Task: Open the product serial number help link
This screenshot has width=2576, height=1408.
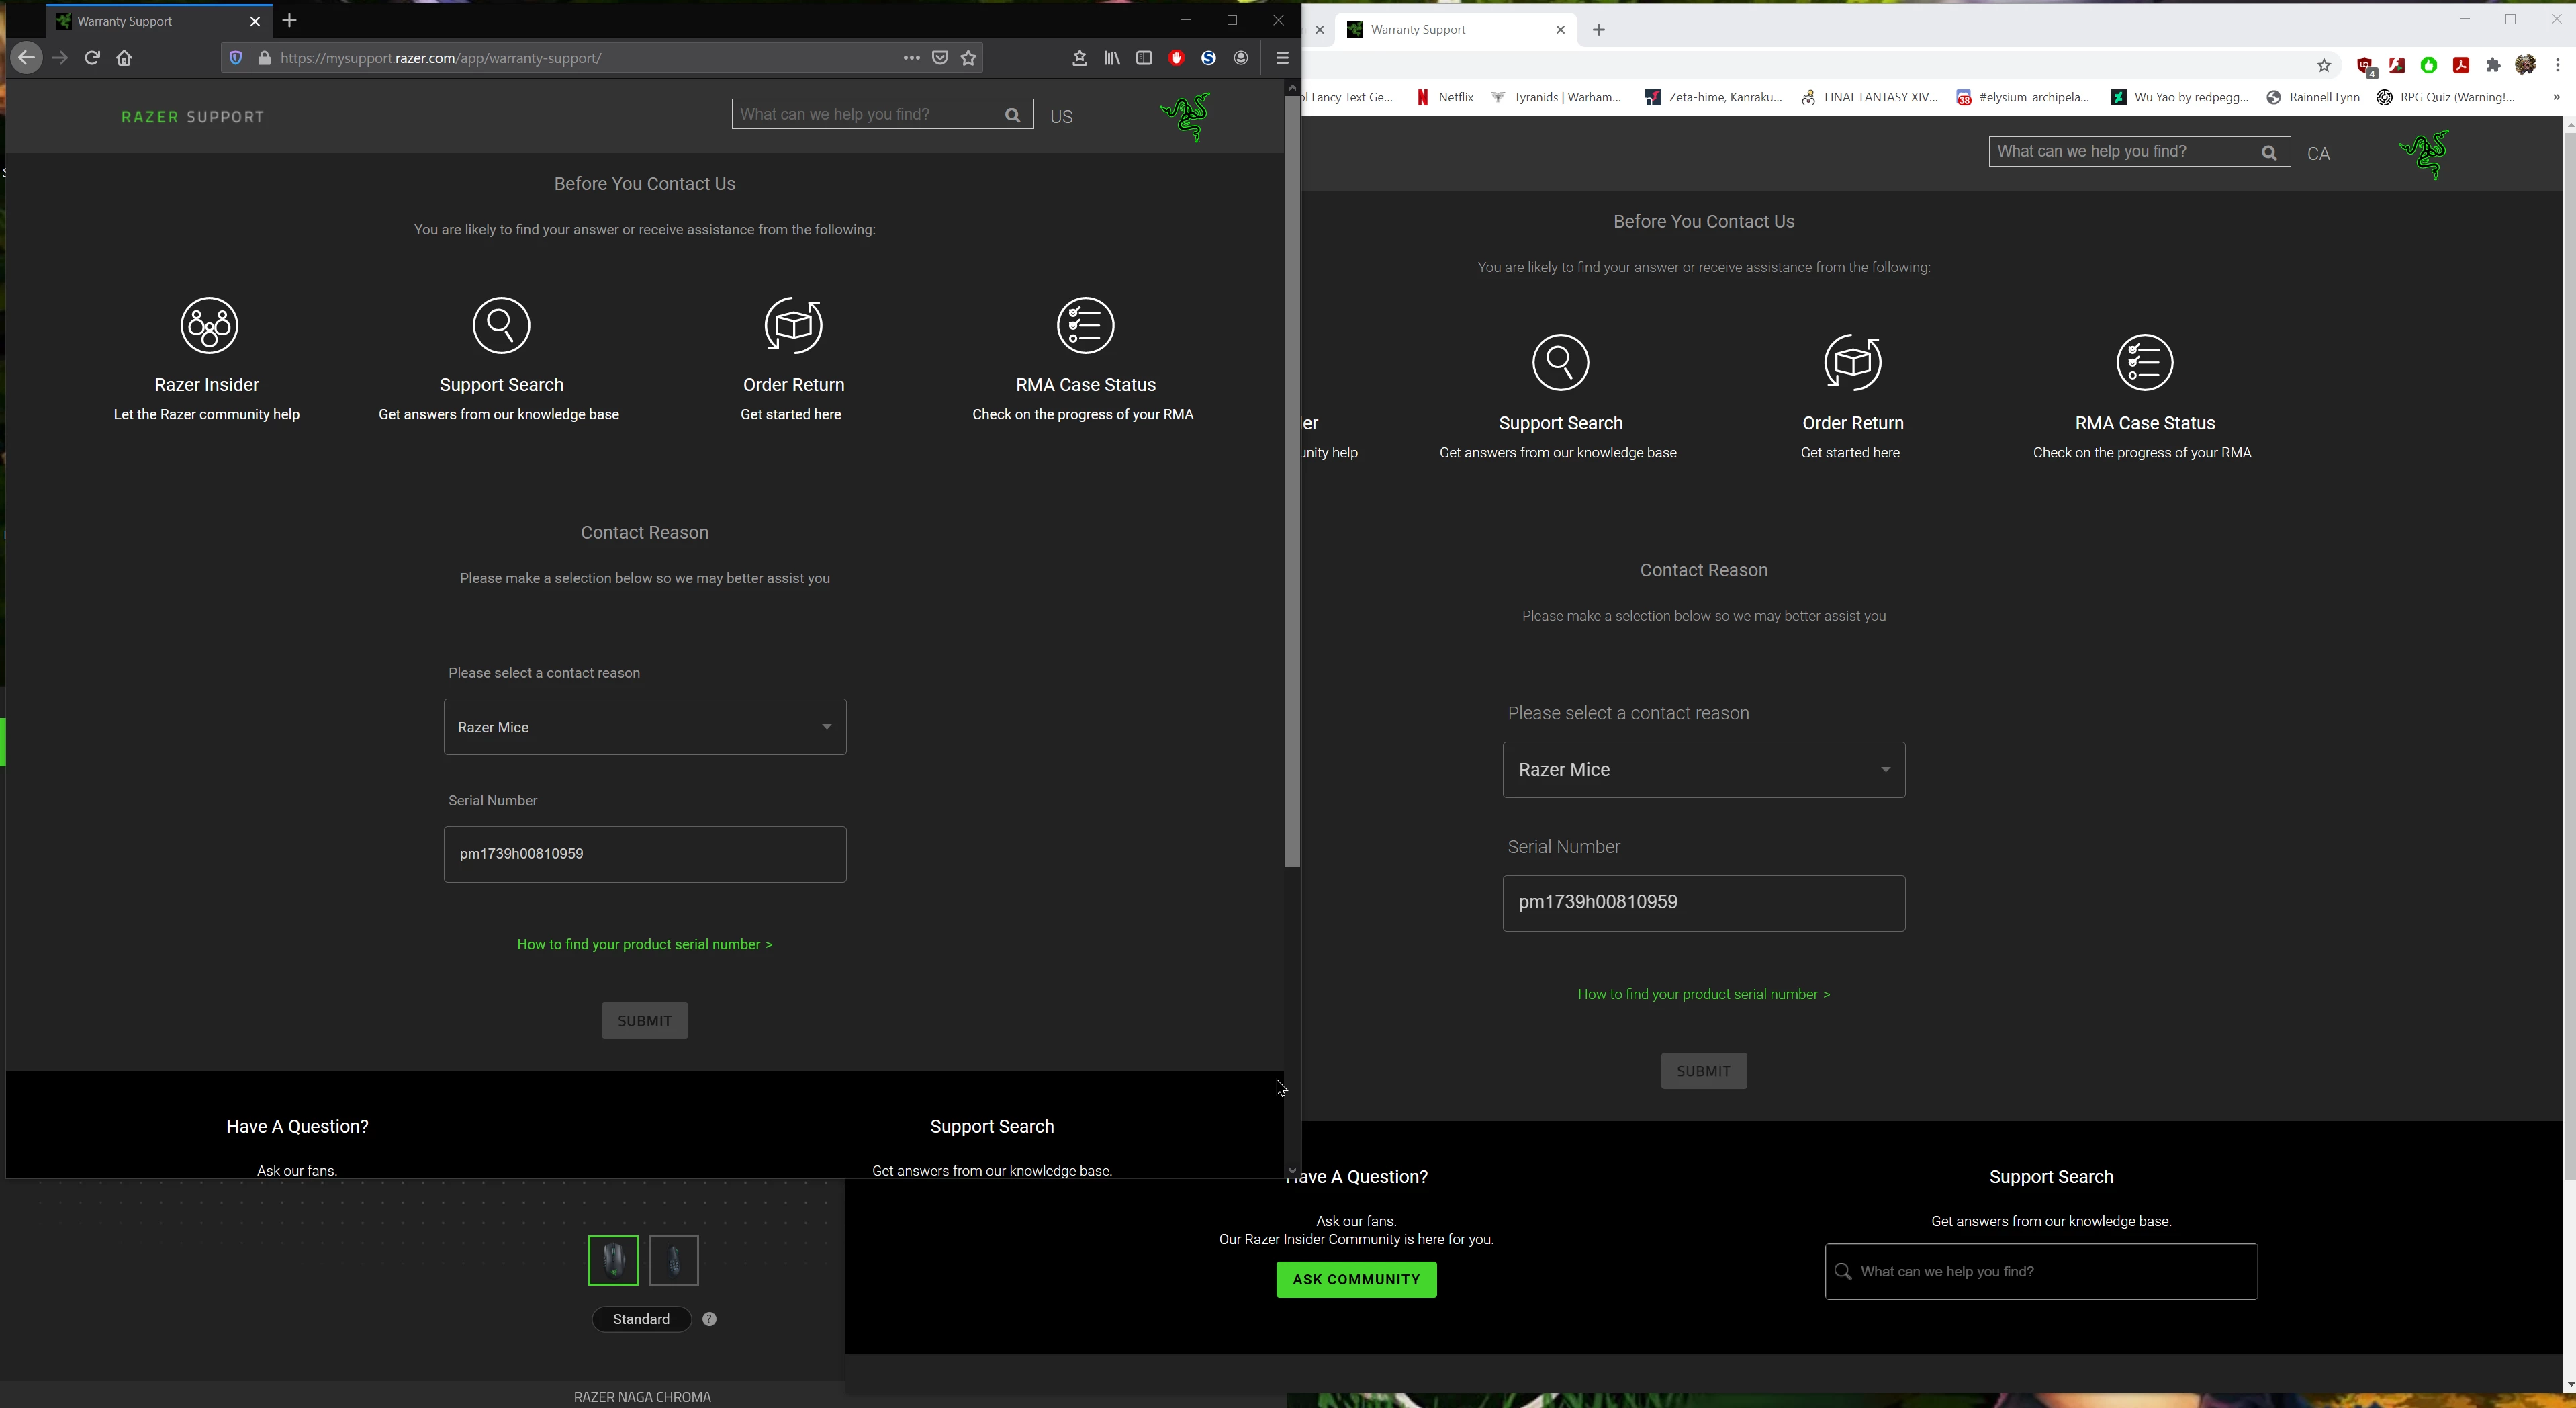Action: (x=644, y=944)
